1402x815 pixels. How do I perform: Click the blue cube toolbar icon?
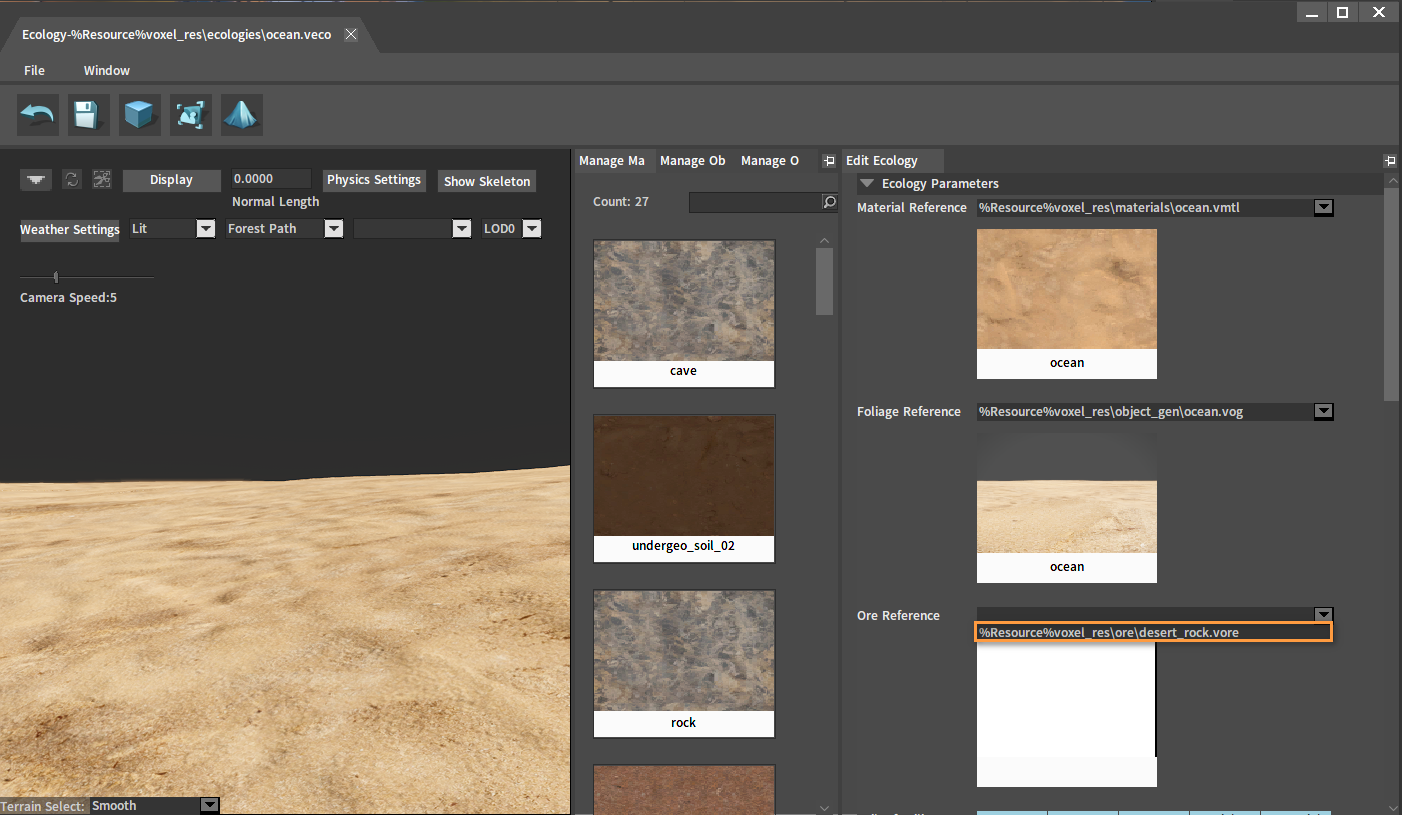click(x=140, y=116)
